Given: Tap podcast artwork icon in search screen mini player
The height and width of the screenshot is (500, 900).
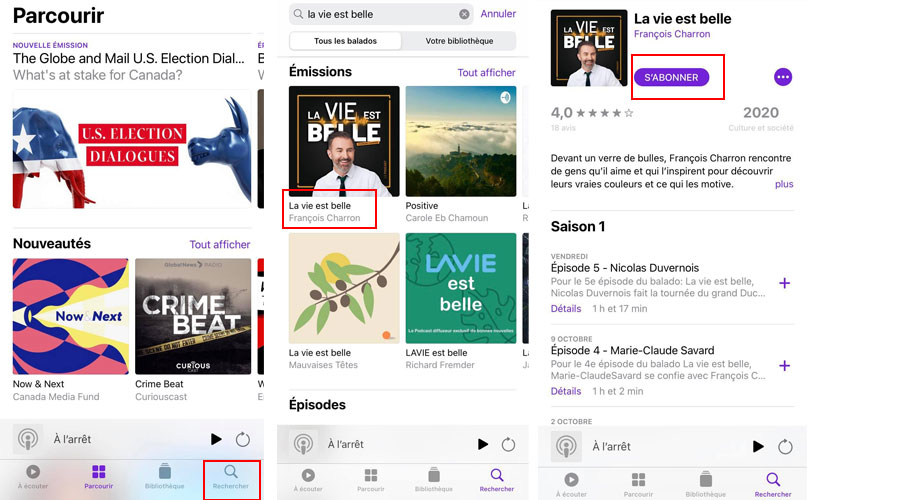Looking at the screenshot, I should pos(303,444).
